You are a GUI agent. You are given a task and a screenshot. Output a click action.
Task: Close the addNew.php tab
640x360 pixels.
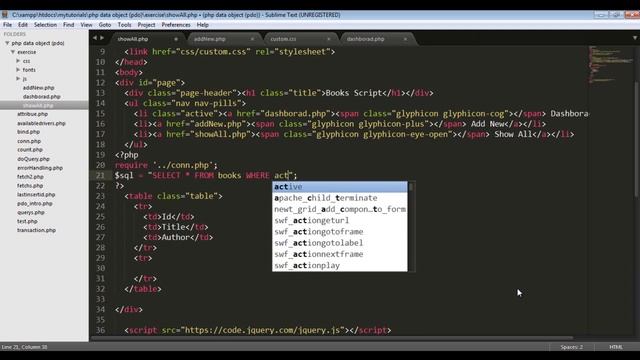click(x=252, y=39)
